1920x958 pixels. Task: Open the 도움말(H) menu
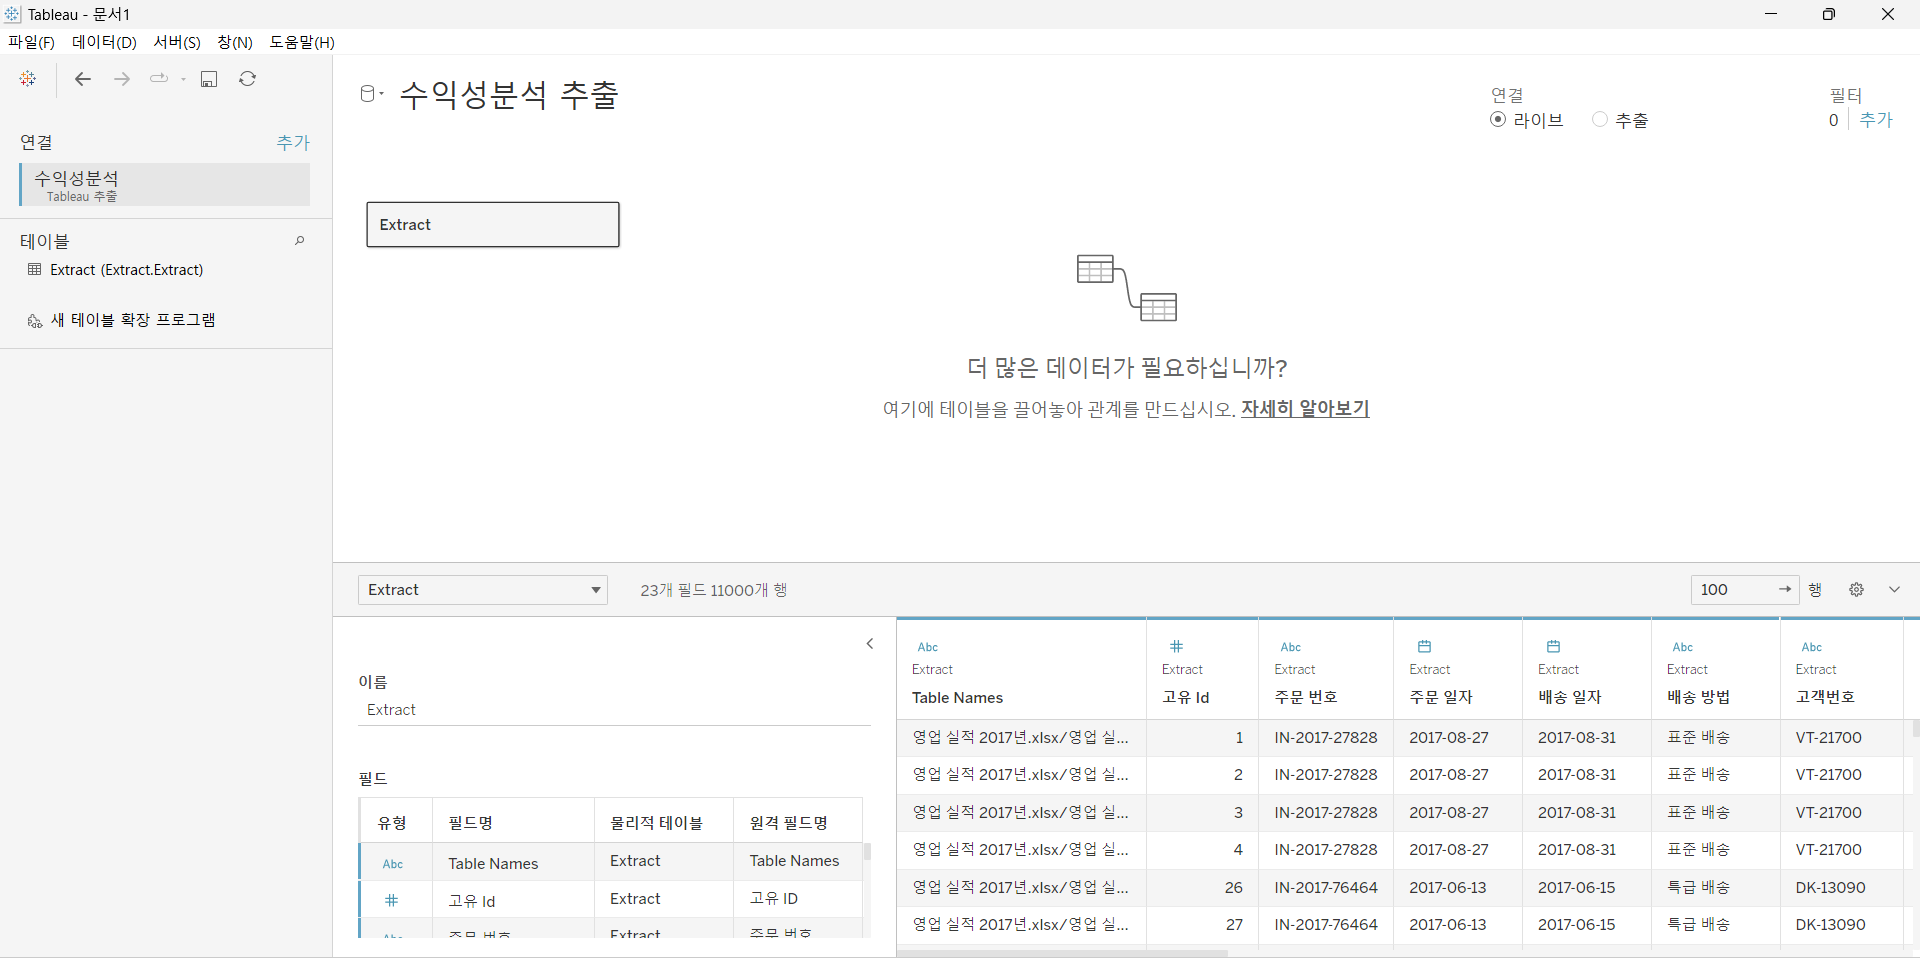pyautogui.click(x=302, y=42)
